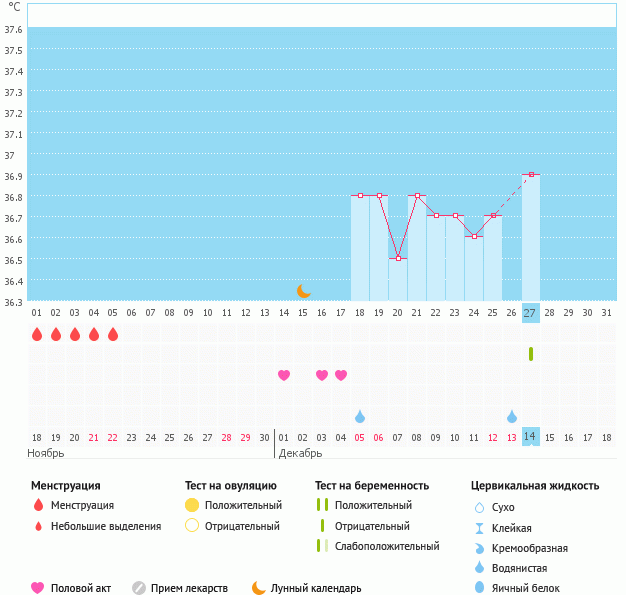Click the medication pill icon in legend
This screenshot has width=626, height=595.
(x=139, y=588)
